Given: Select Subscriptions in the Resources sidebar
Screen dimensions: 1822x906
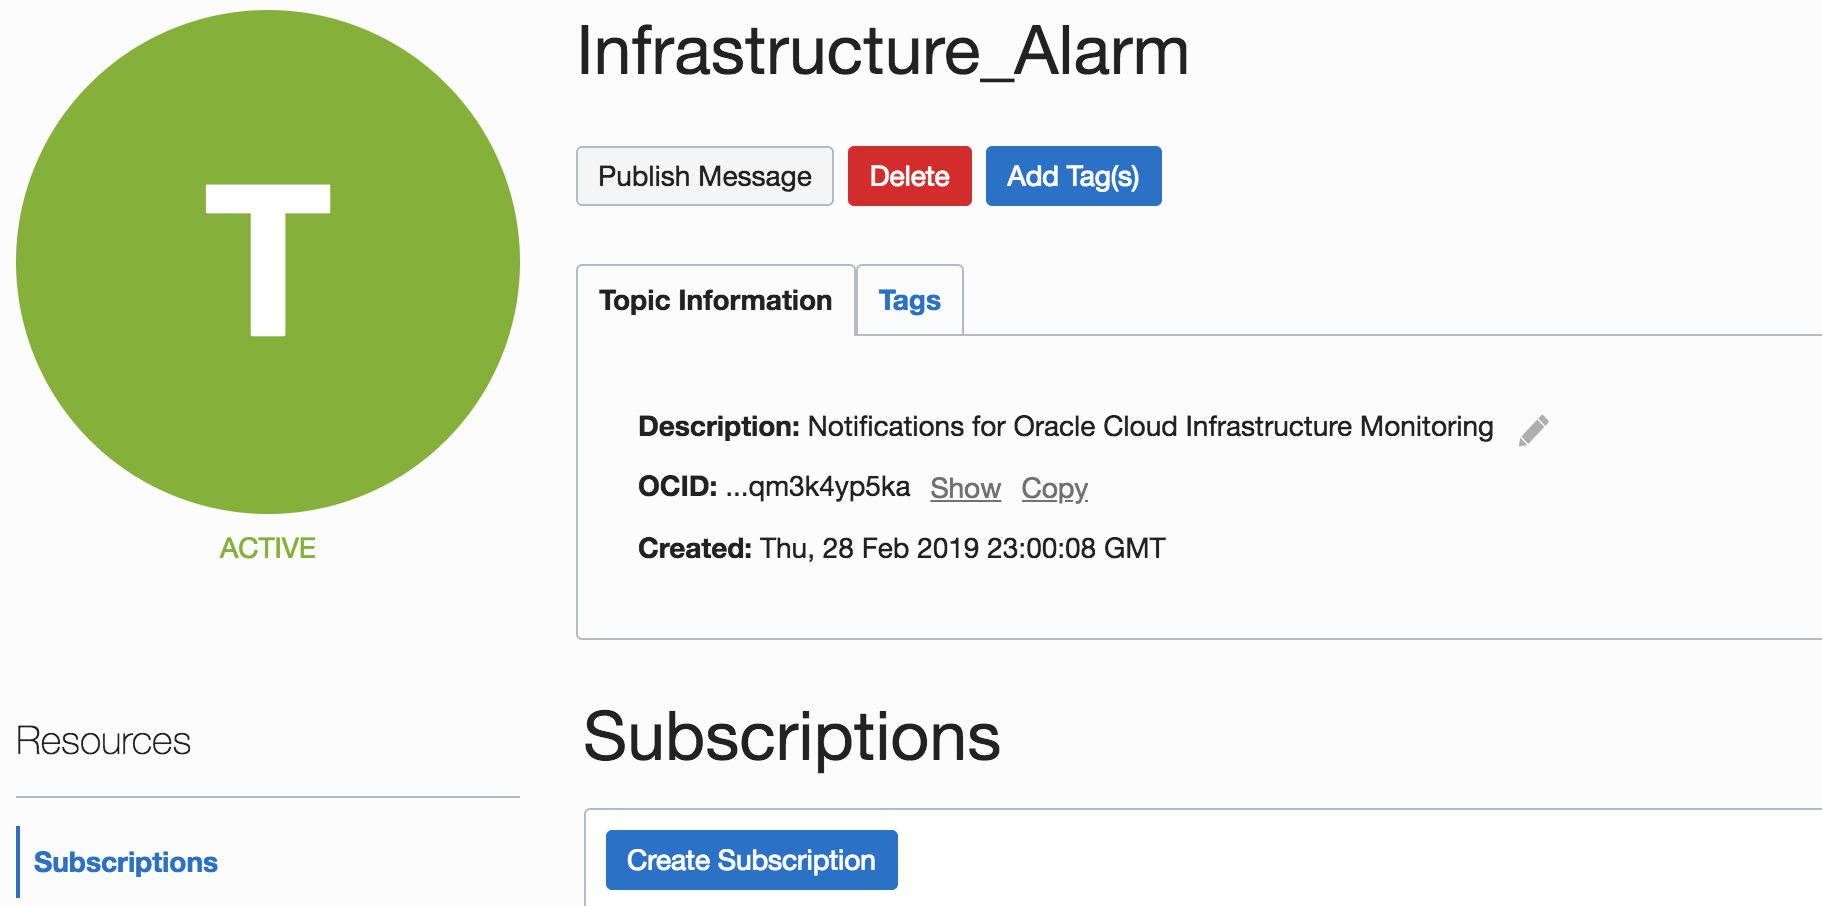Looking at the screenshot, I should 126,862.
